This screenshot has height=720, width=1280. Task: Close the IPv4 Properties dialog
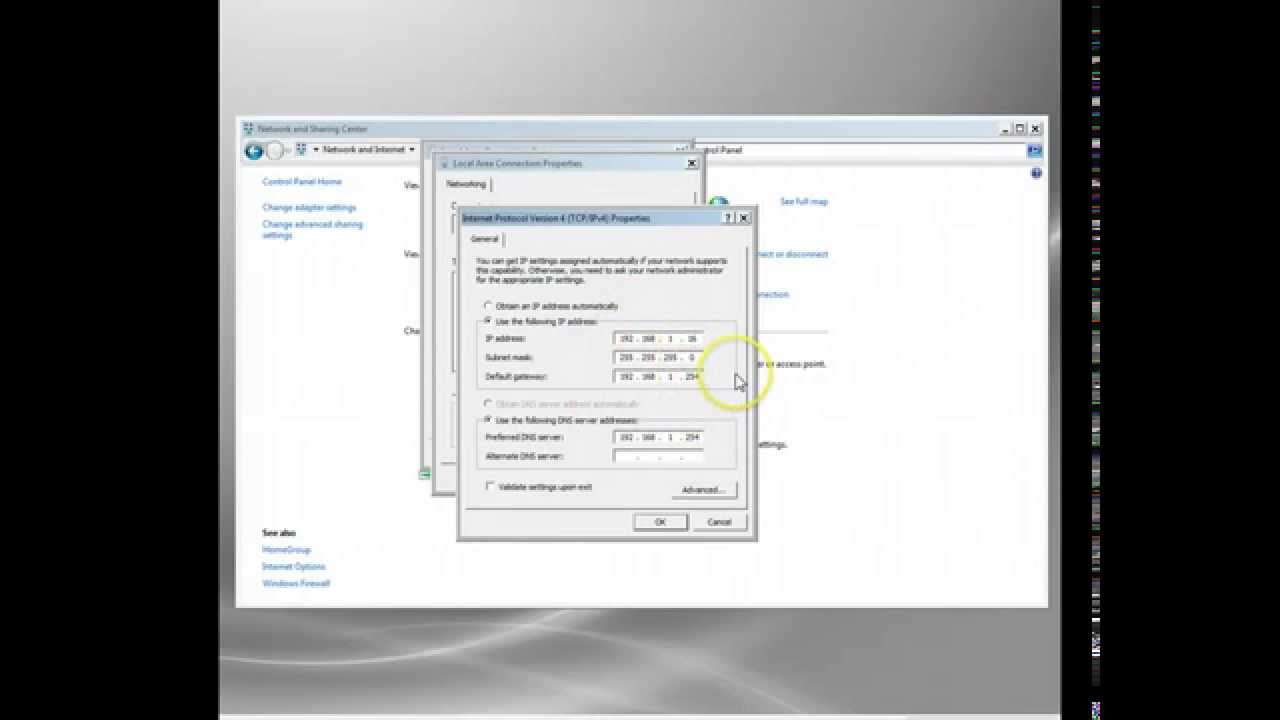tap(743, 218)
